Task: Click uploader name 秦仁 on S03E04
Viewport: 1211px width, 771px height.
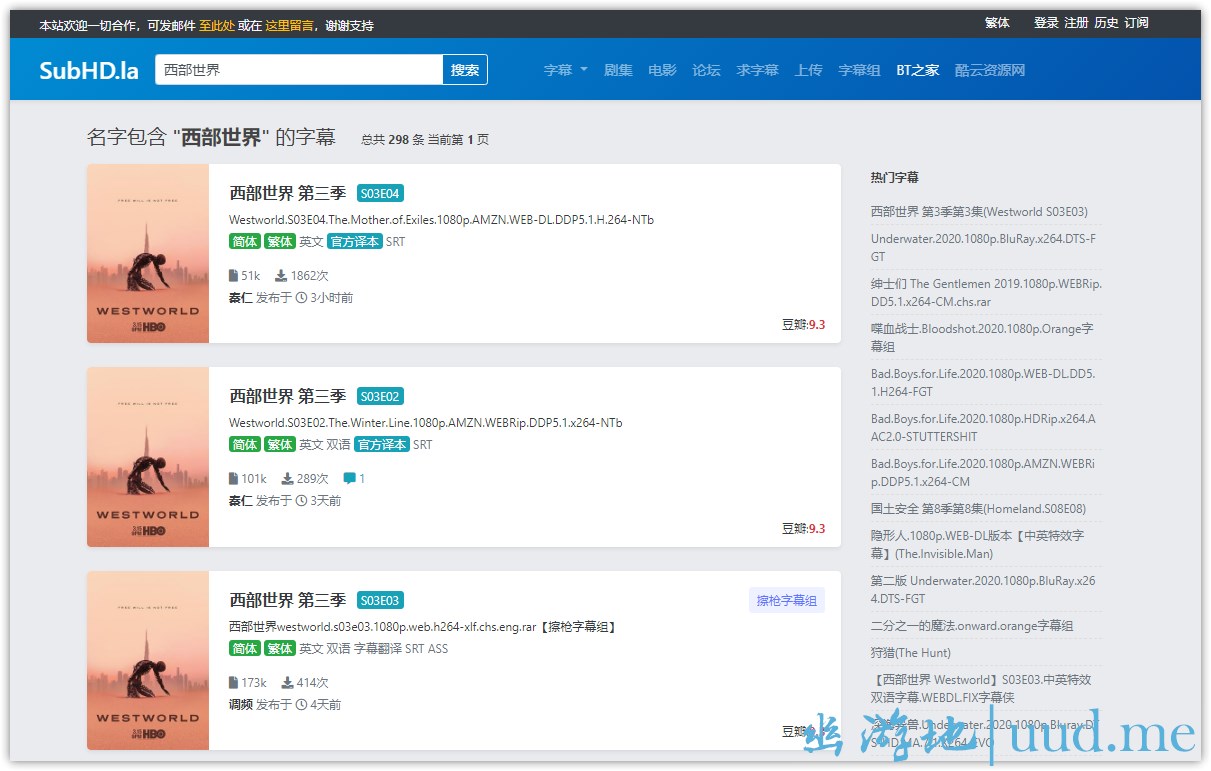Action: coord(240,298)
